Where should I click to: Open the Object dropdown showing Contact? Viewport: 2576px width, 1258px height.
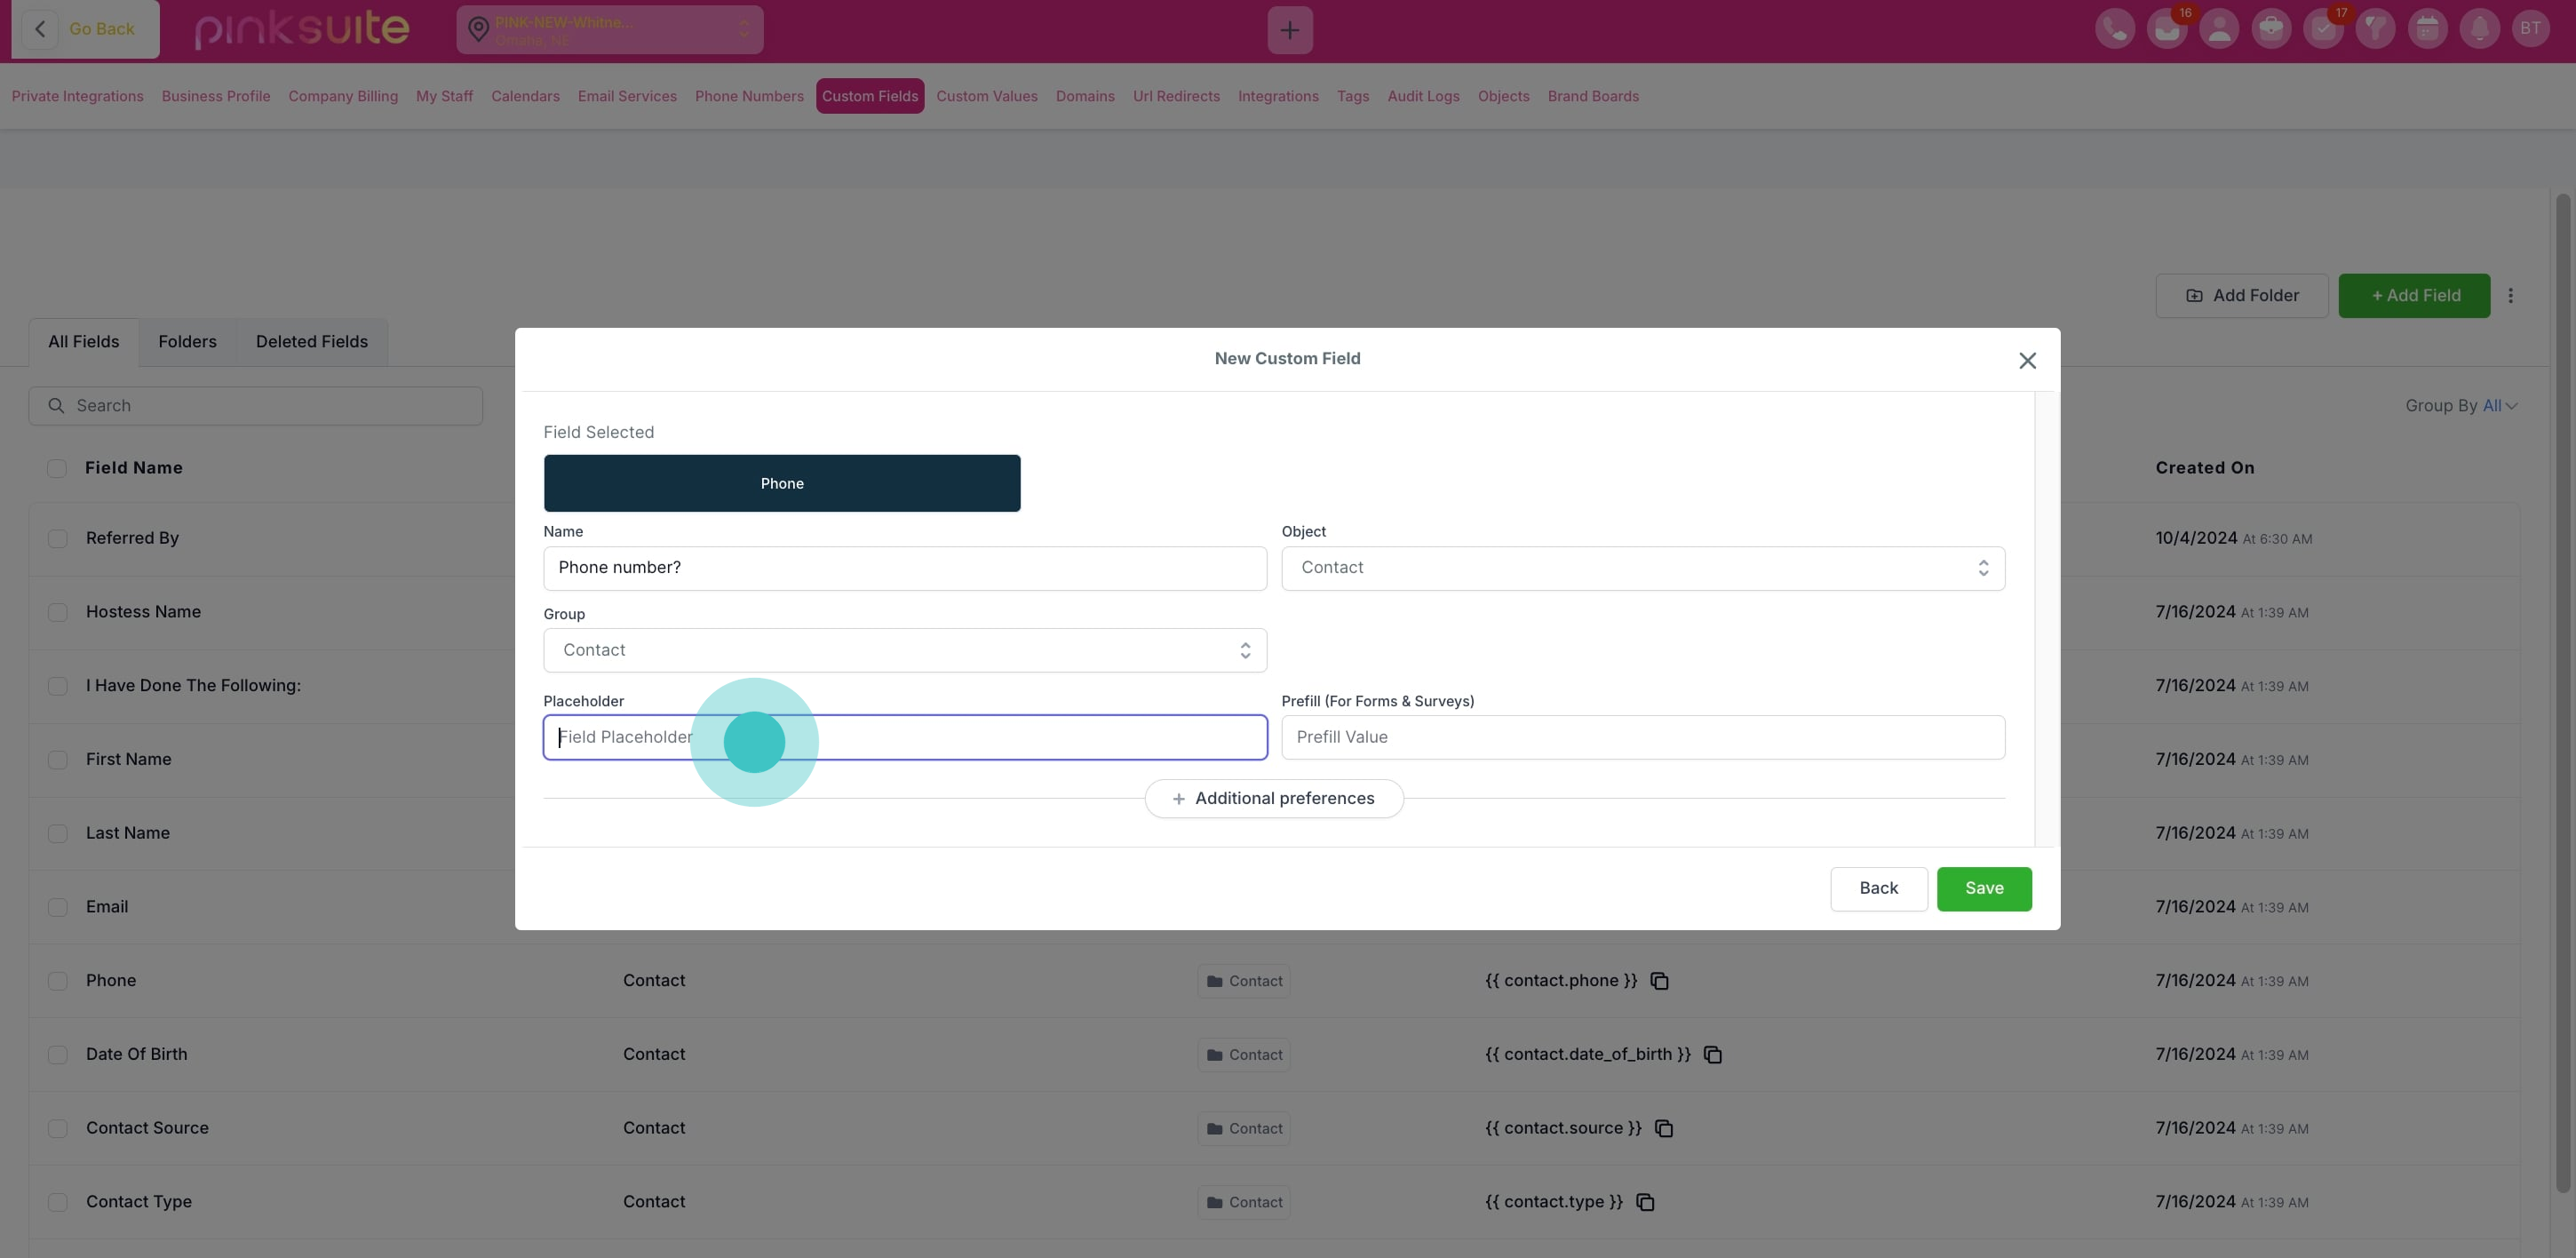tap(1642, 568)
